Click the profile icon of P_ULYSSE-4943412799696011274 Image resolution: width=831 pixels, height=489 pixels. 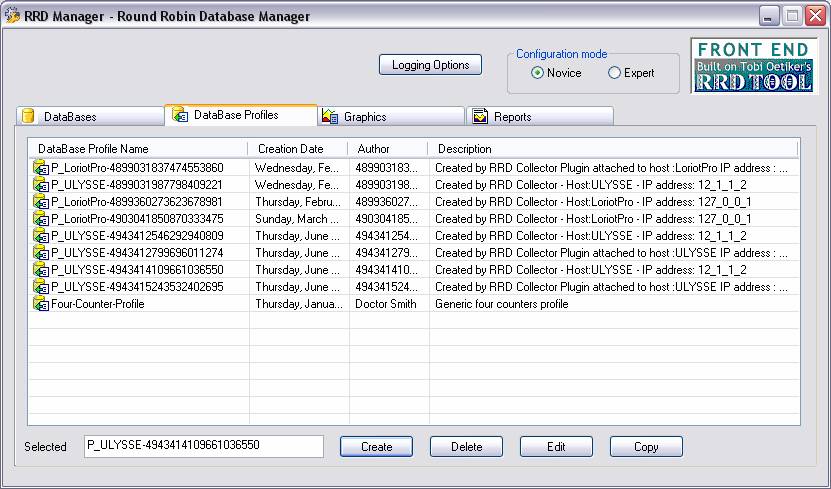41,253
